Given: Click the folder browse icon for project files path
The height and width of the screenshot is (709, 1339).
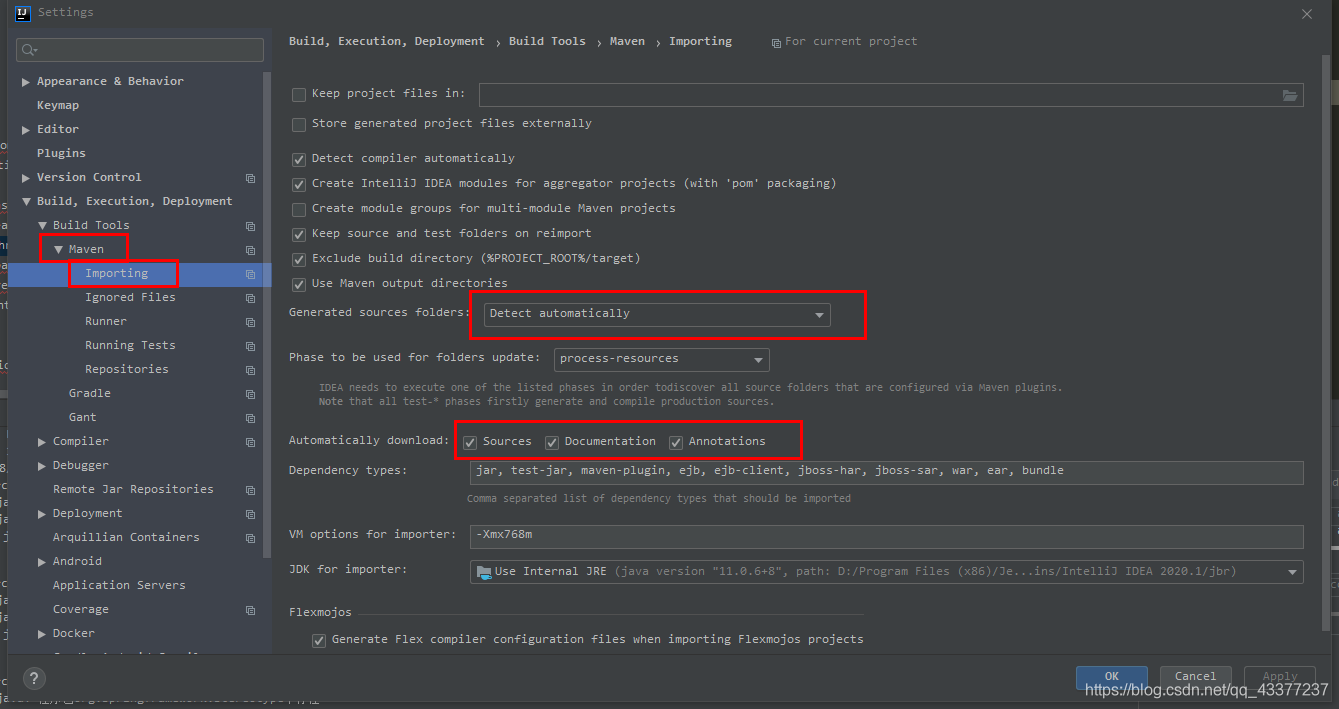Looking at the screenshot, I should point(1290,95).
